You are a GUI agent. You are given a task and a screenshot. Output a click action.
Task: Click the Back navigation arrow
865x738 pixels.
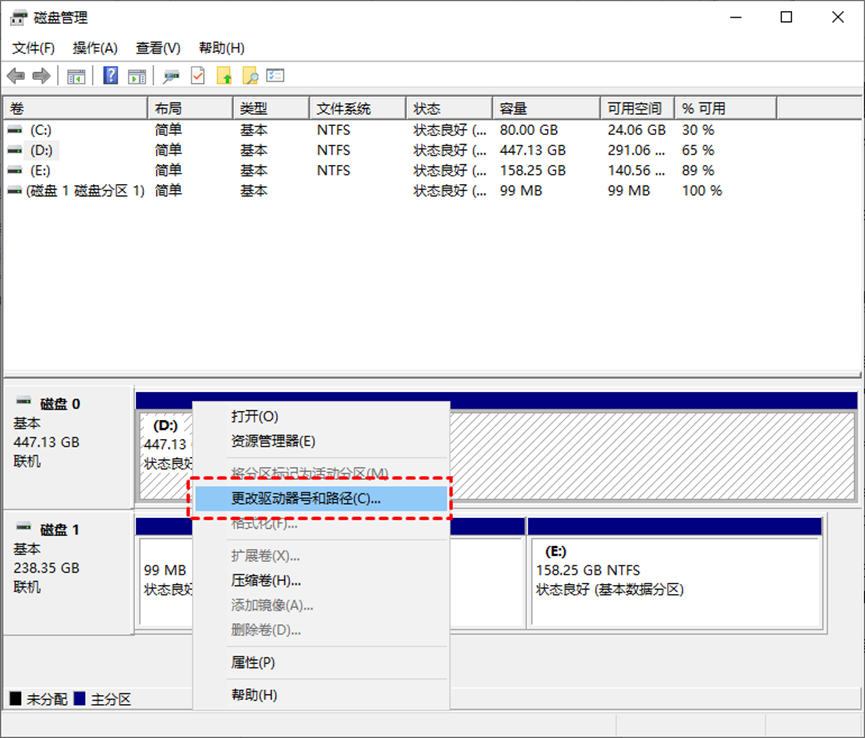pos(16,75)
